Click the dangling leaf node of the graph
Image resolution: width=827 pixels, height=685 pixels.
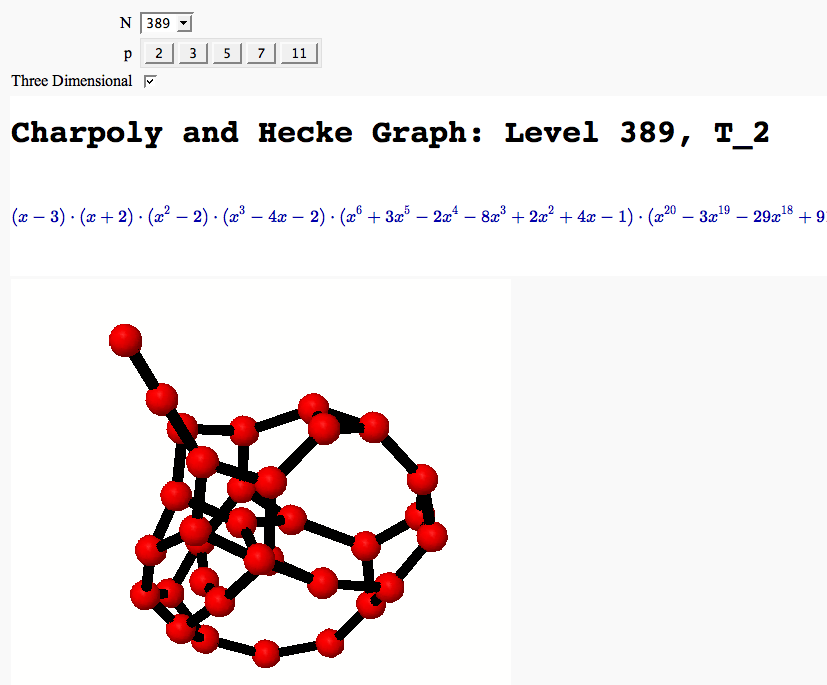point(126,340)
